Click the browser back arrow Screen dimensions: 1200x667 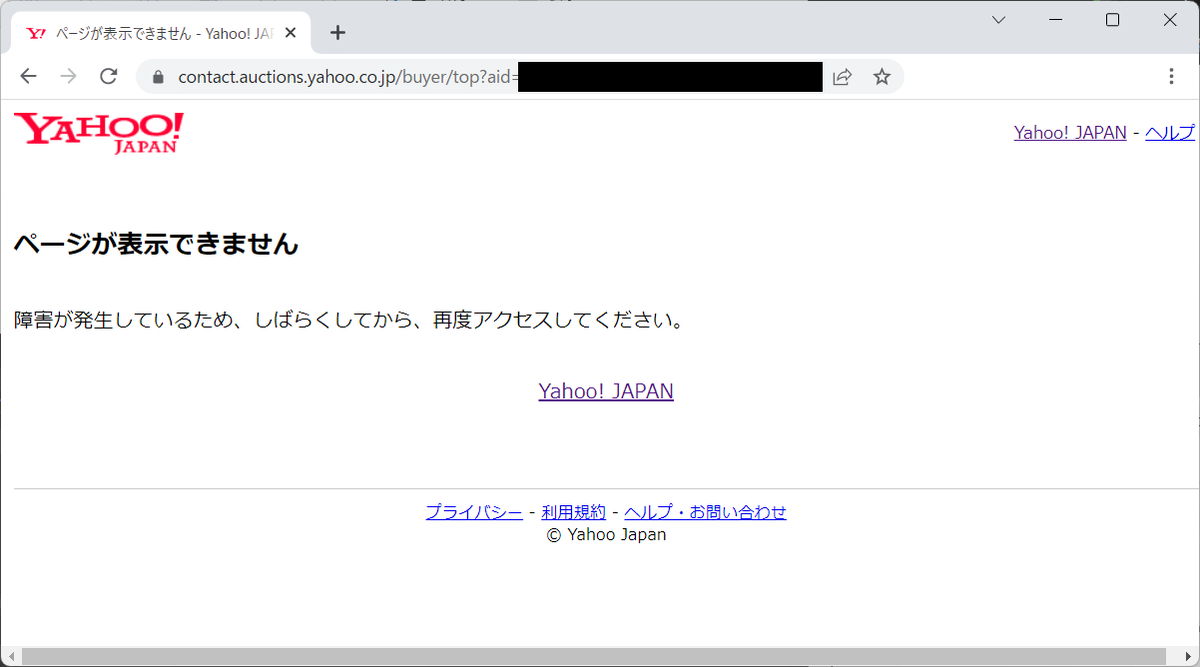[x=28, y=76]
